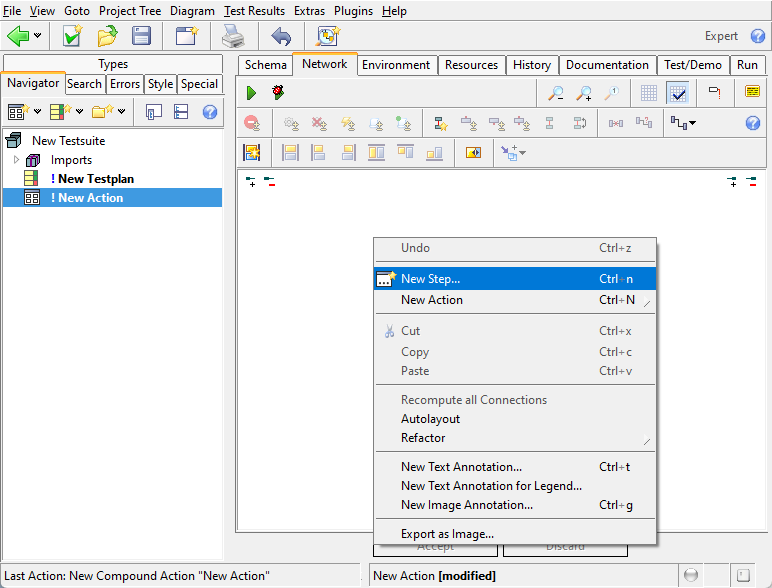
Task: Open the green back arrow dropdown
Action: (x=38, y=36)
